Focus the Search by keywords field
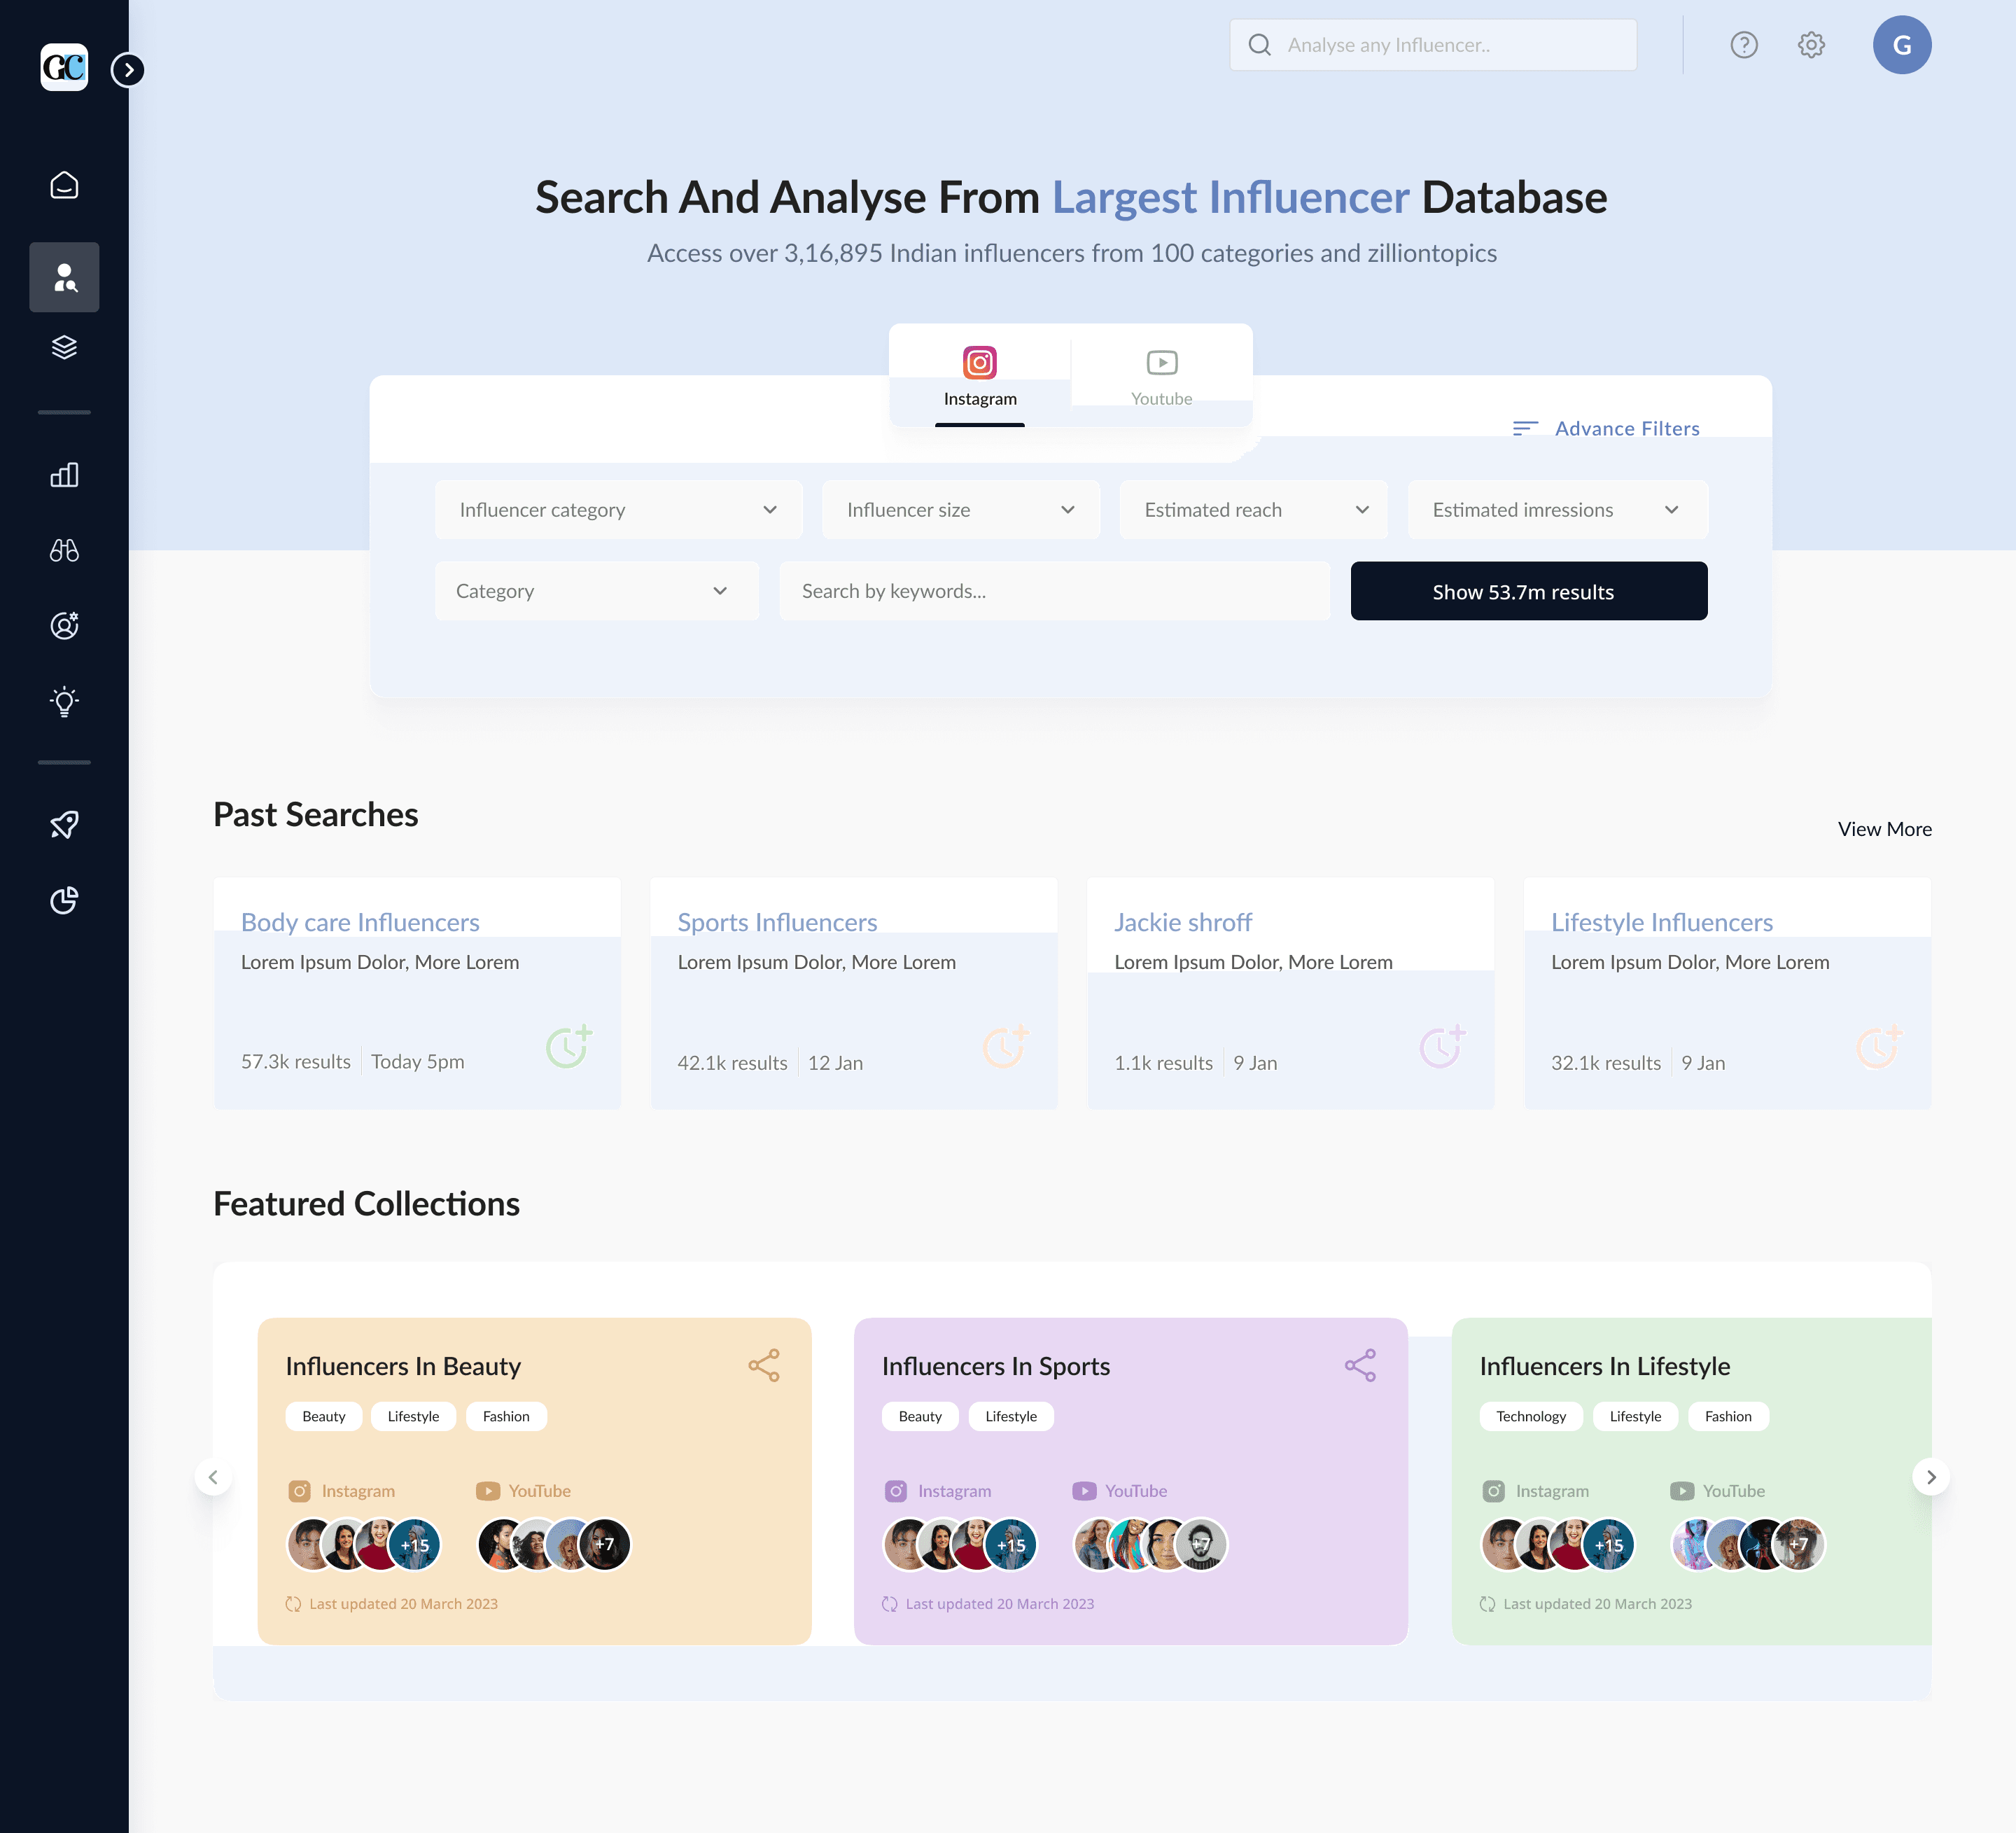Image resolution: width=2016 pixels, height=1833 pixels. click(1054, 591)
